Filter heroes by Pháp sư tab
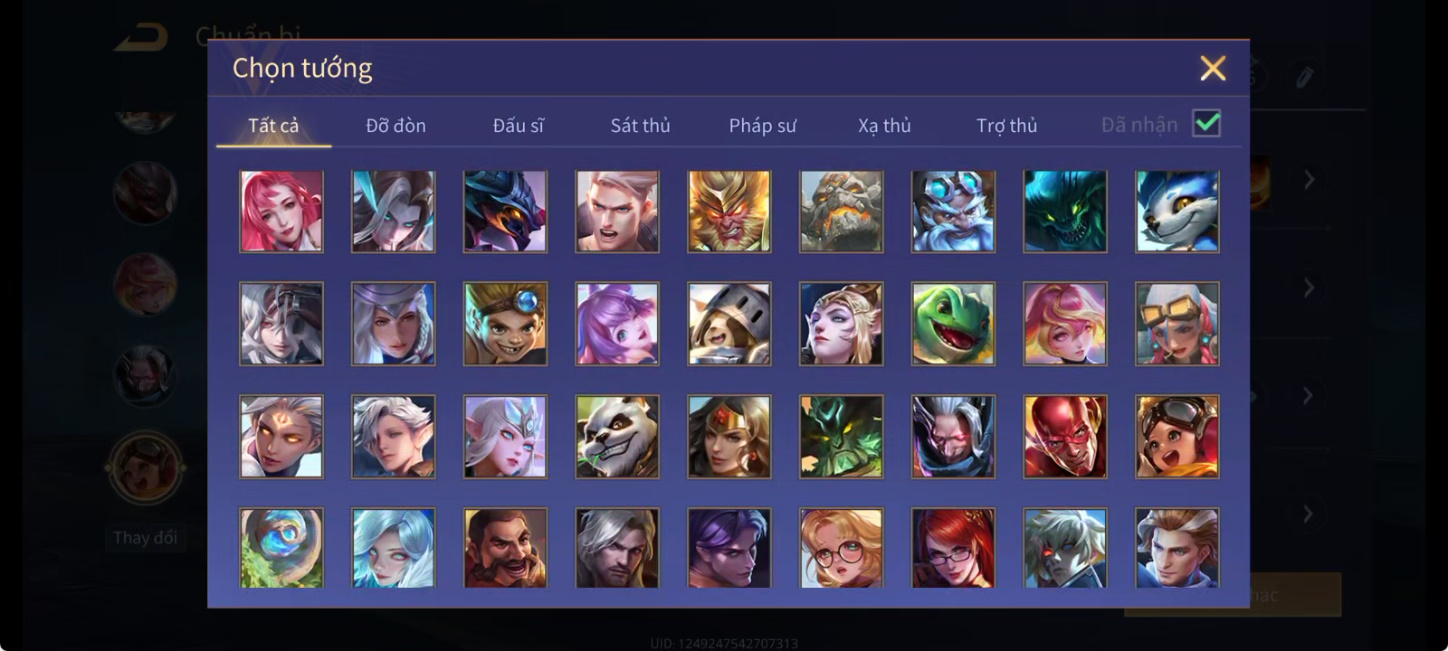The width and height of the screenshot is (1448, 651). pyautogui.click(x=762, y=125)
